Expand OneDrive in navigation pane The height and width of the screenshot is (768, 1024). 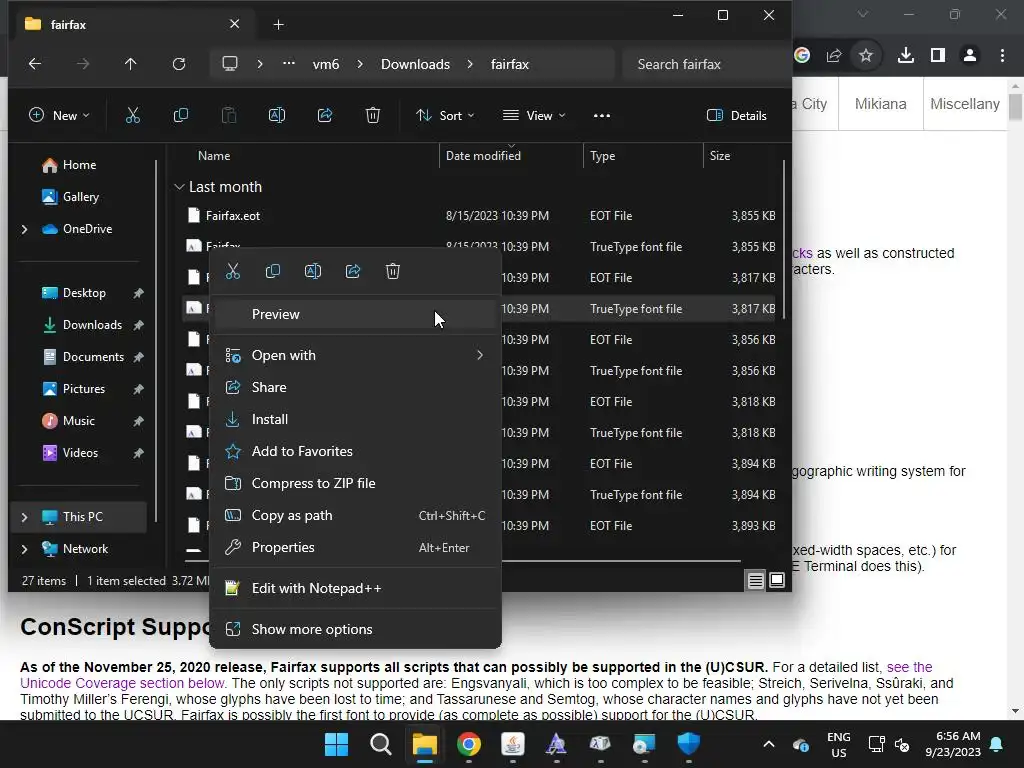pos(25,229)
